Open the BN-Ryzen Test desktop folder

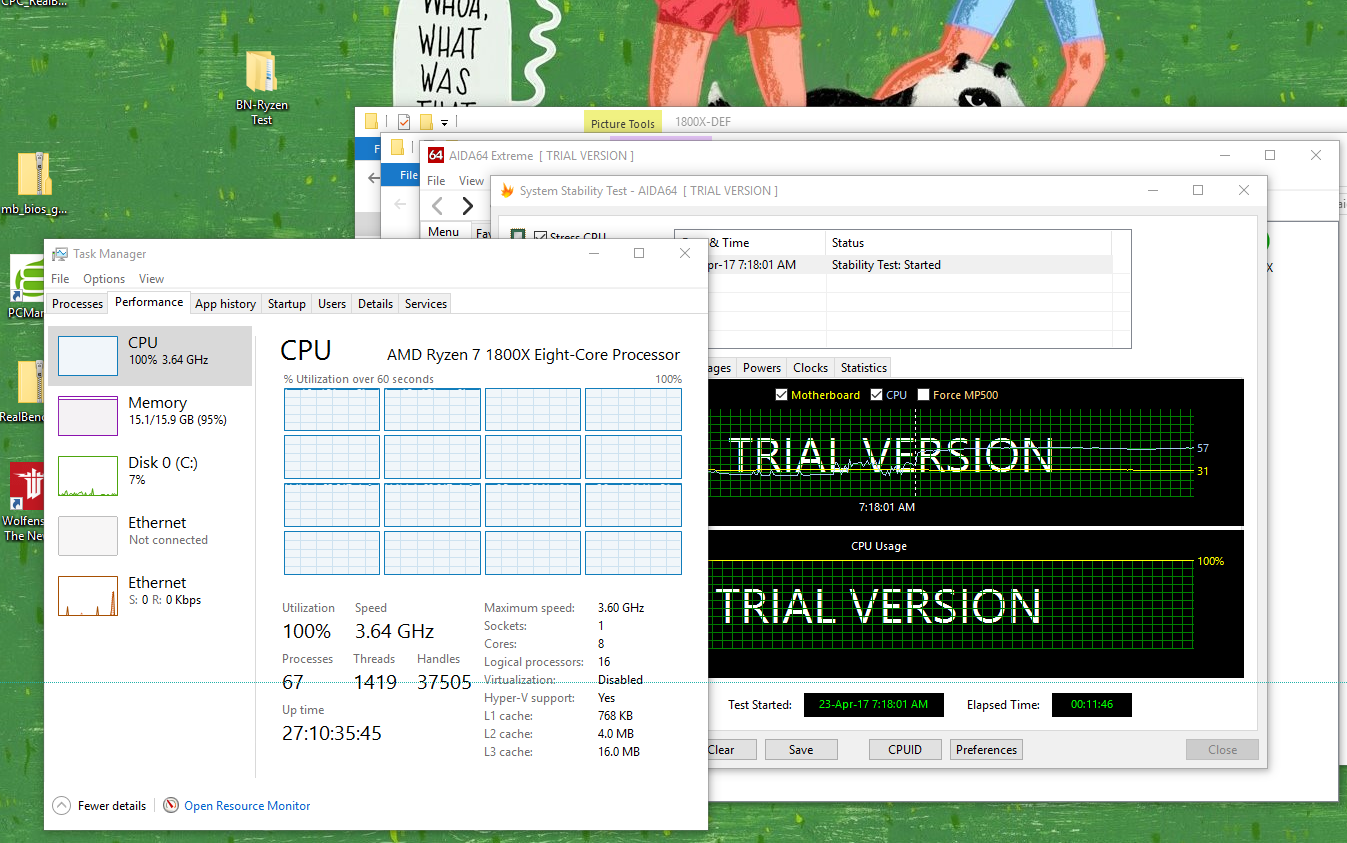pyautogui.click(x=261, y=87)
